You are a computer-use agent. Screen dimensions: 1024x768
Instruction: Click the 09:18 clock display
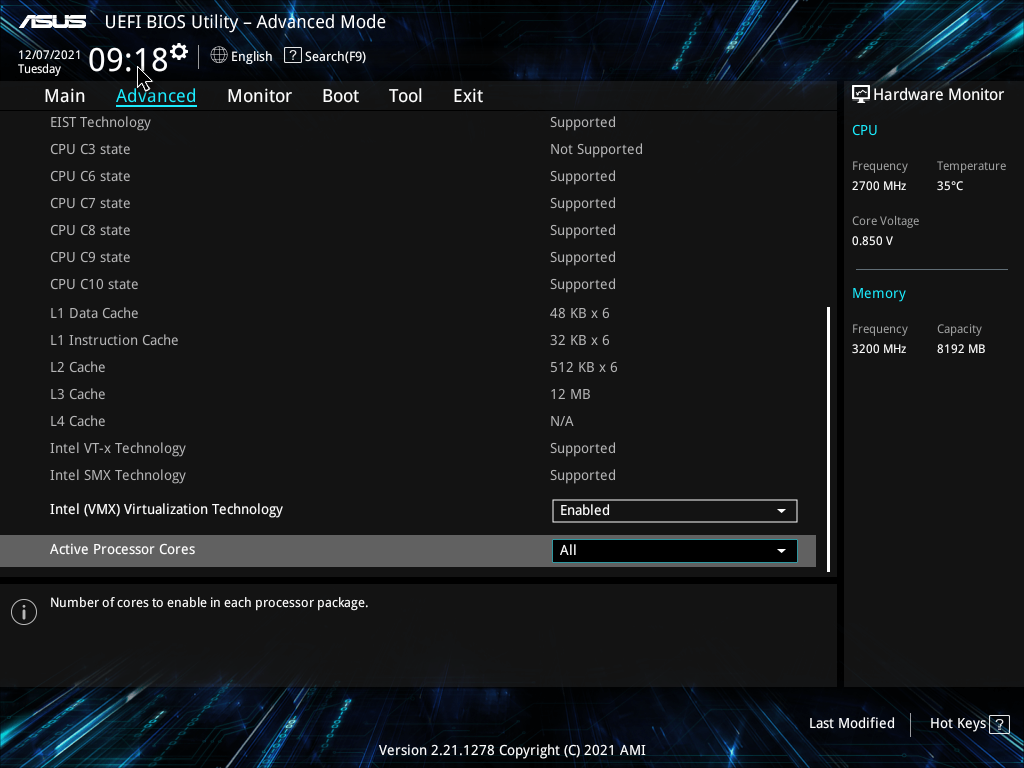click(x=128, y=59)
